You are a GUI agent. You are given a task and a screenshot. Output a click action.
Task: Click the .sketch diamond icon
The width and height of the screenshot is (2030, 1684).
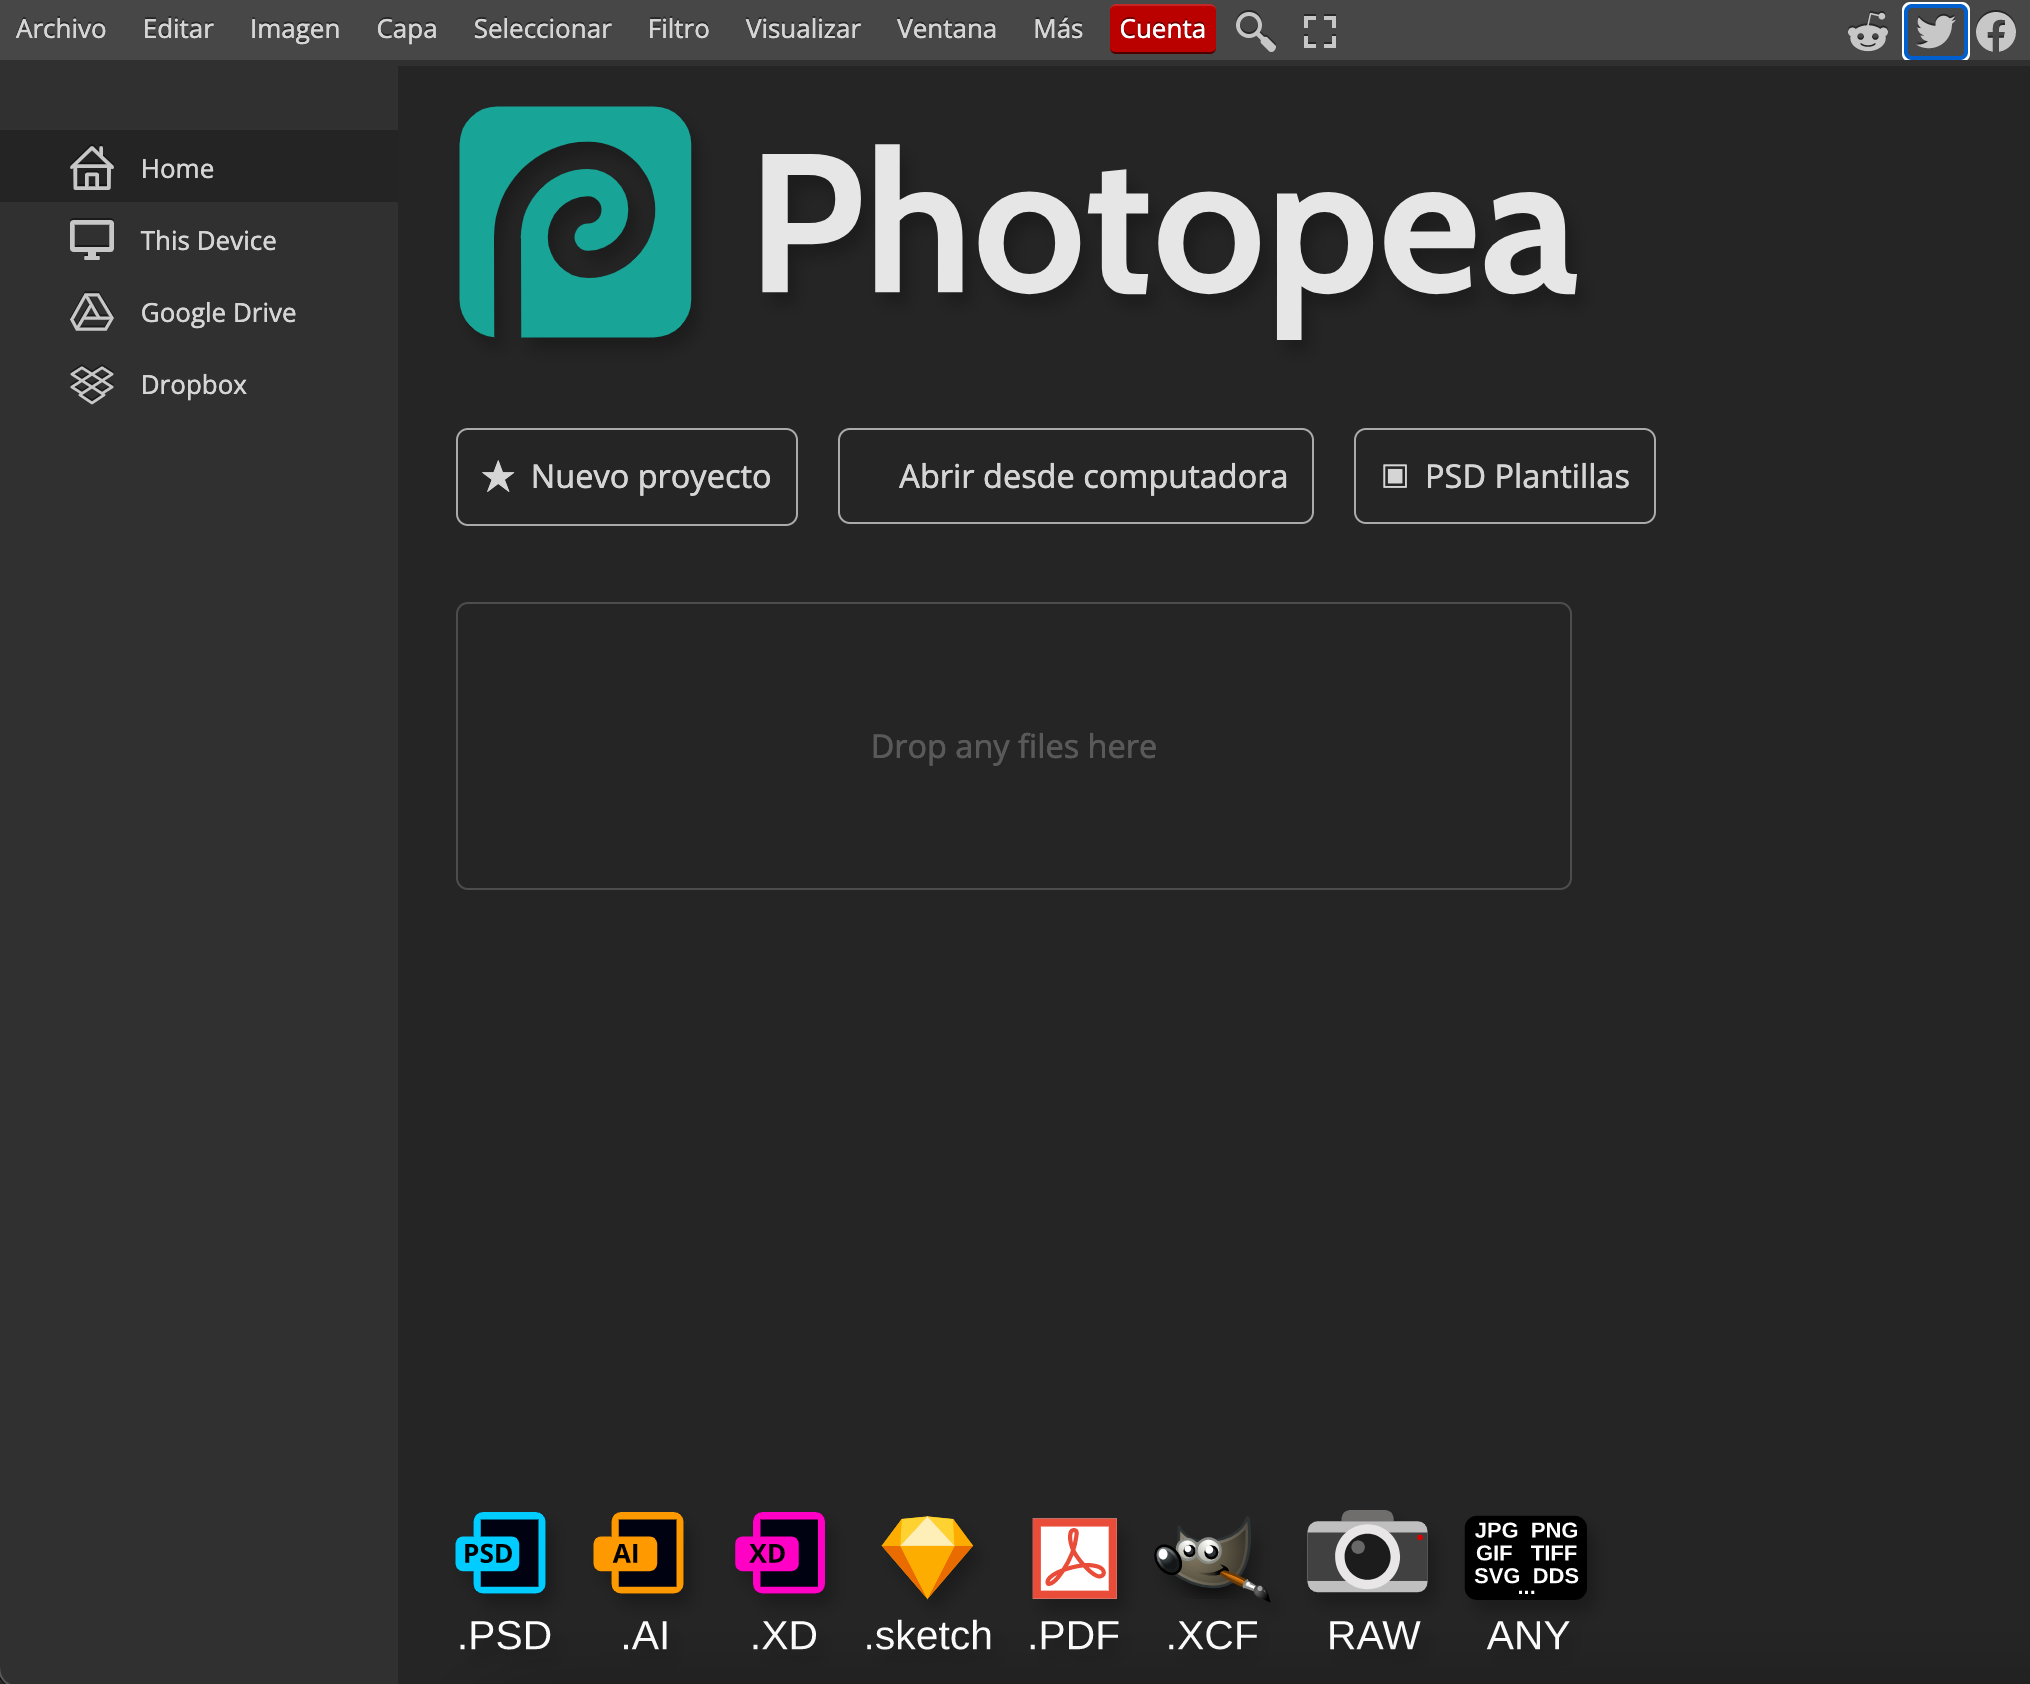click(x=927, y=1556)
